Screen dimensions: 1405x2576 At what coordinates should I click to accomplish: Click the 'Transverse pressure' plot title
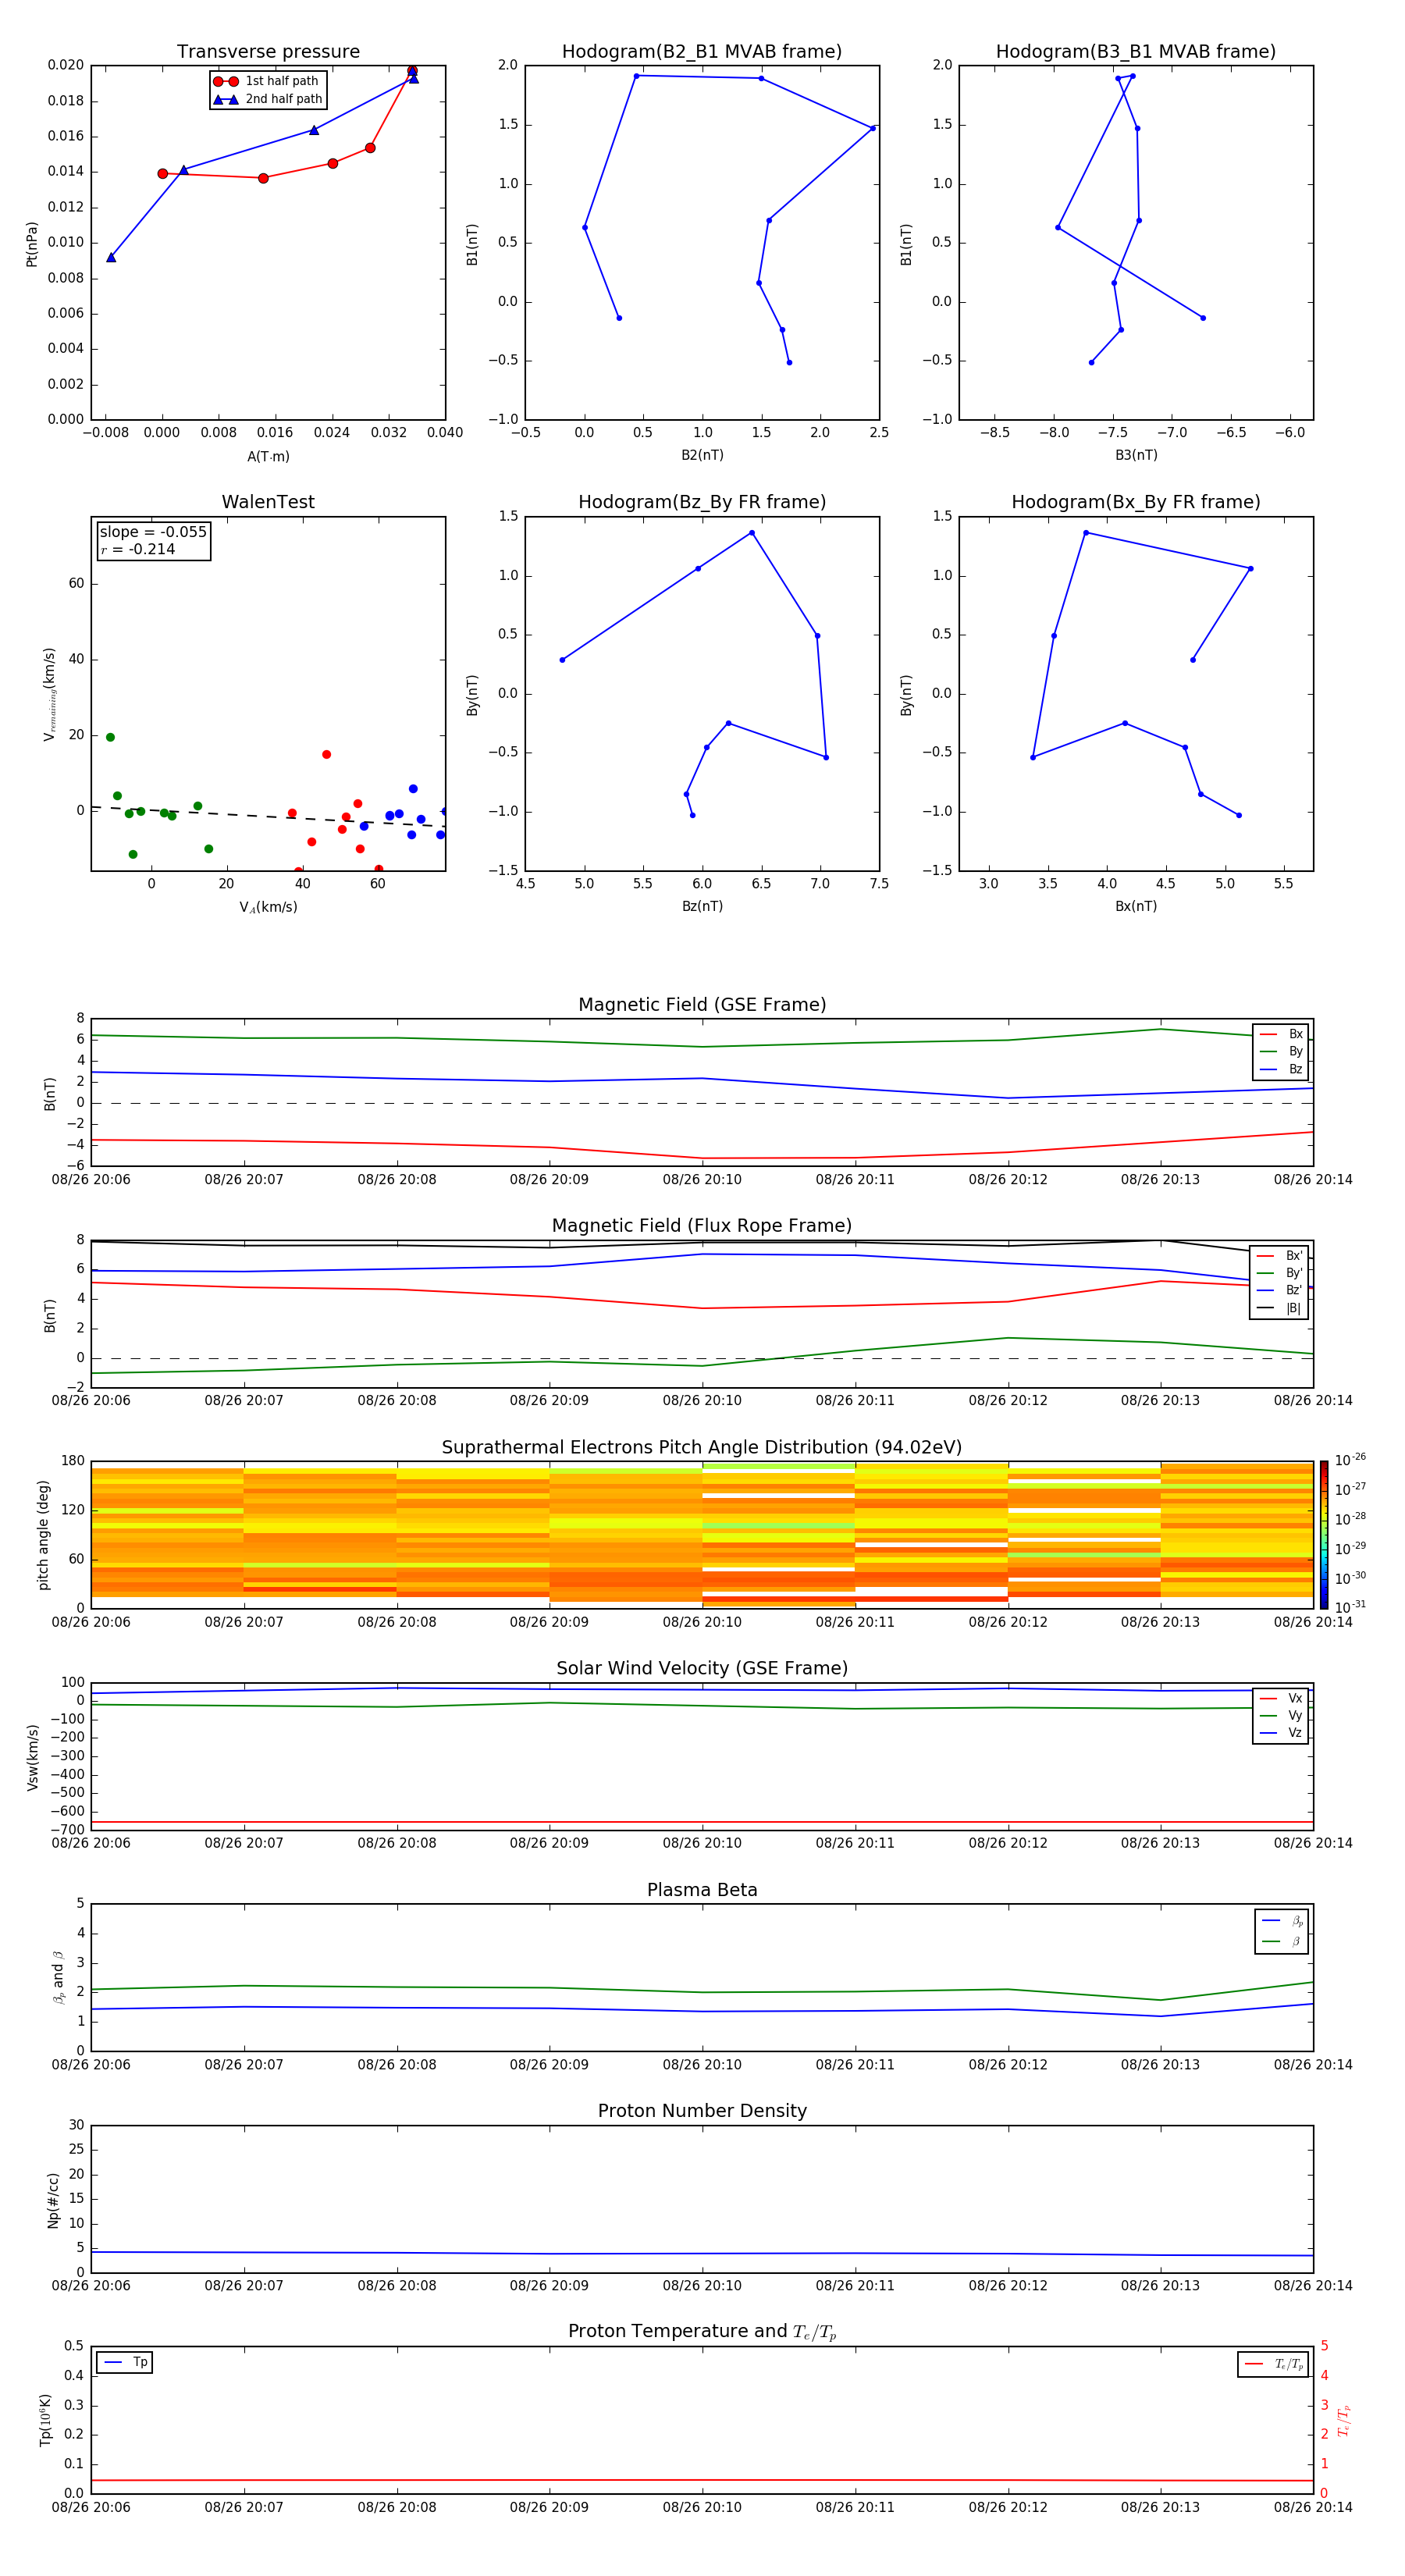268,52
